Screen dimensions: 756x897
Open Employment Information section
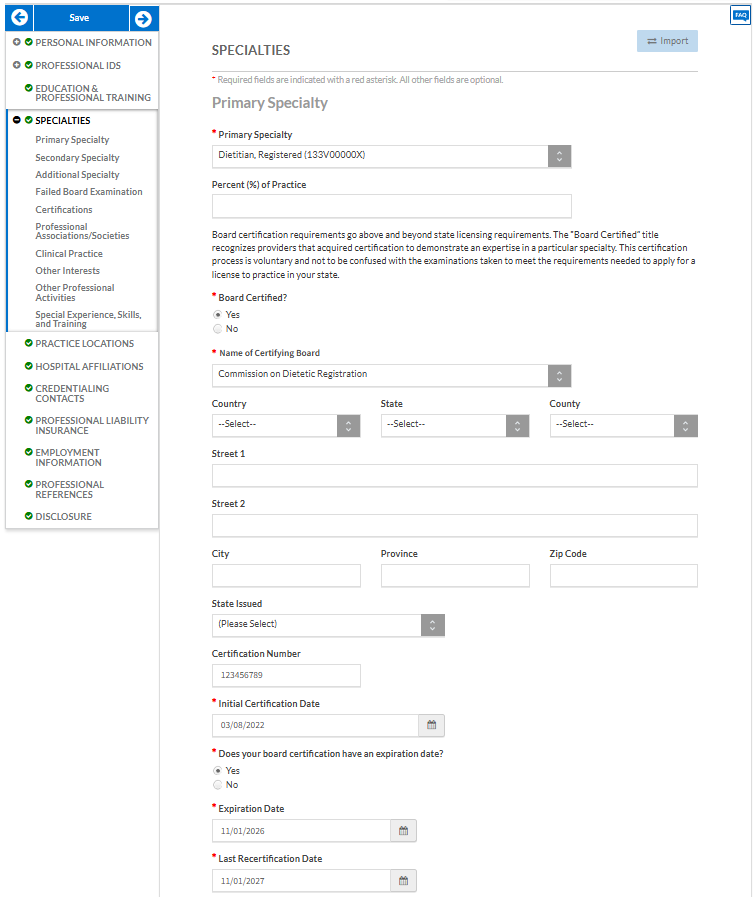pyautogui.click(x=68, y=457)
